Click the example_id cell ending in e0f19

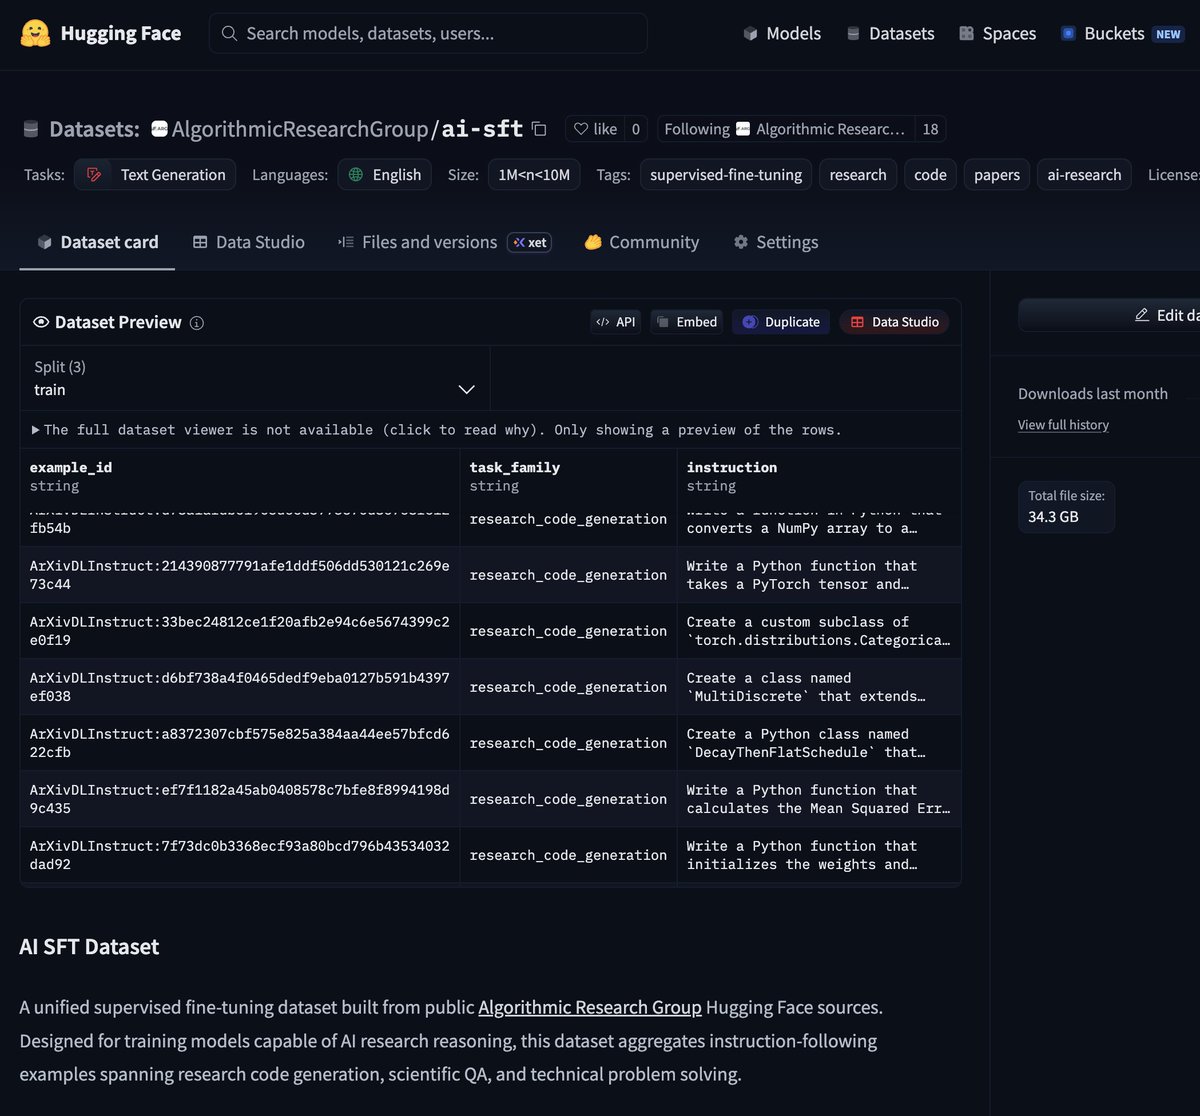240,631
